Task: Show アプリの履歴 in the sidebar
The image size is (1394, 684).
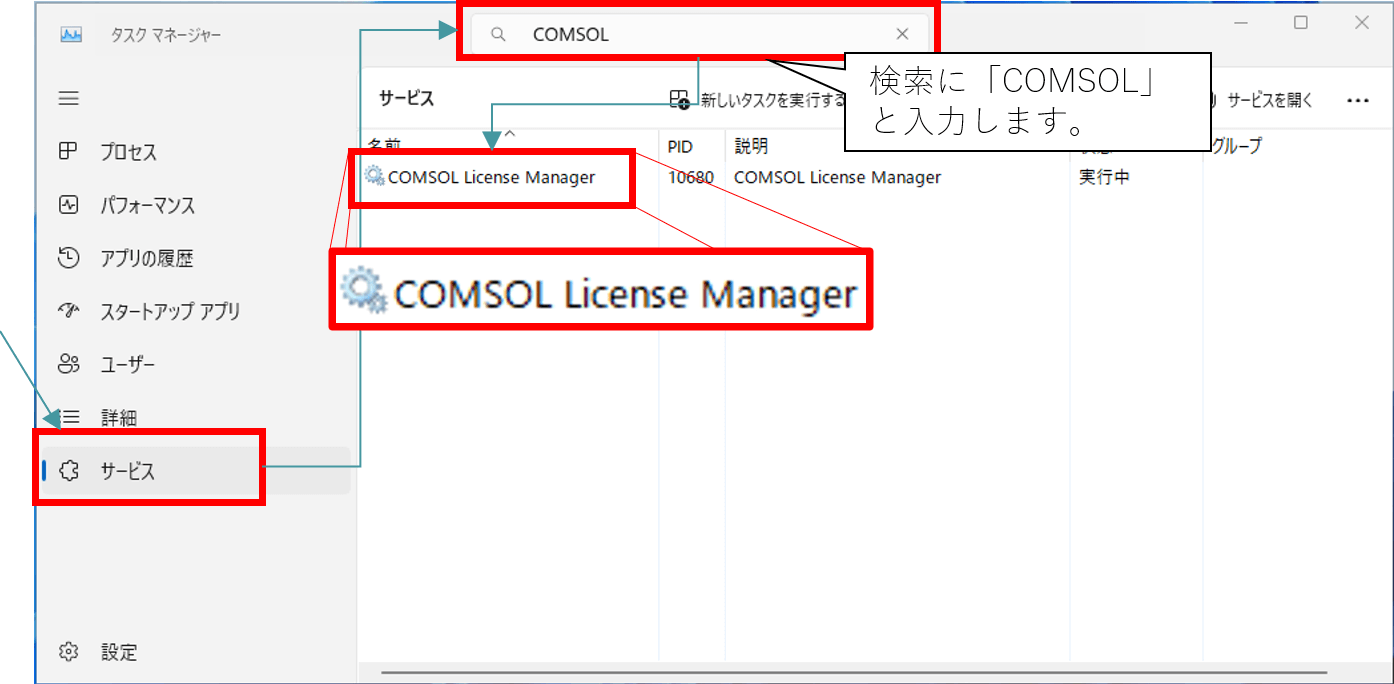Action: click(145, 258)
